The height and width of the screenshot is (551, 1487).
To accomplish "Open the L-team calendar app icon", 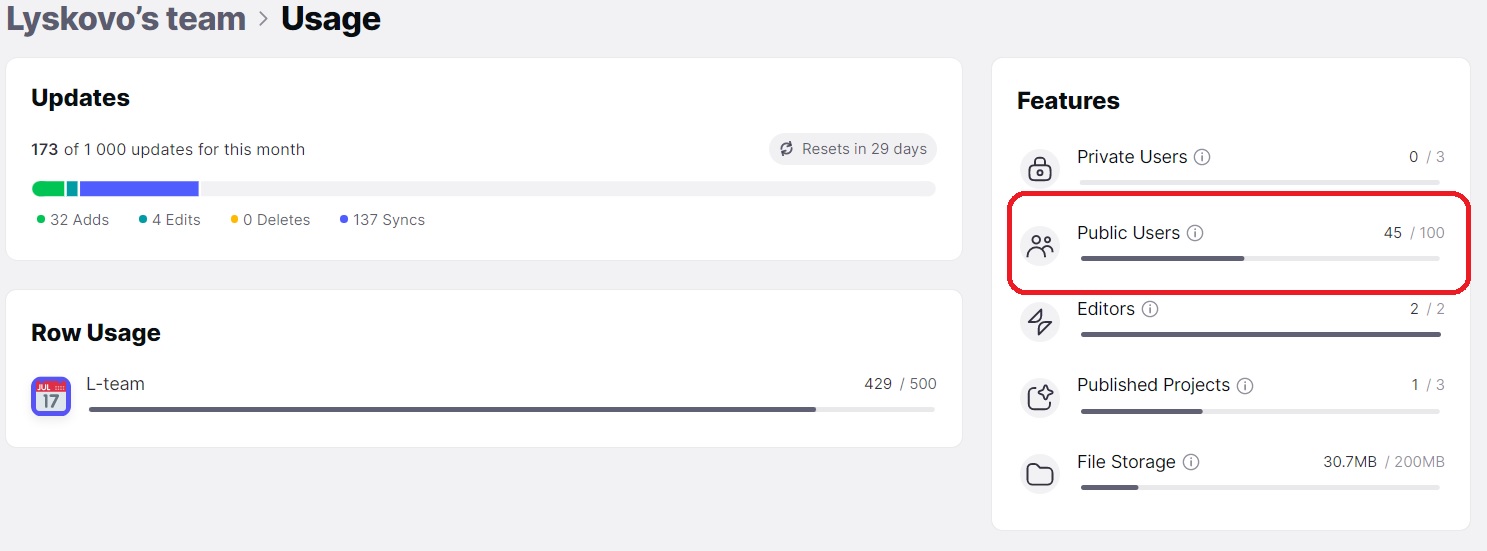I will point(51,396).
